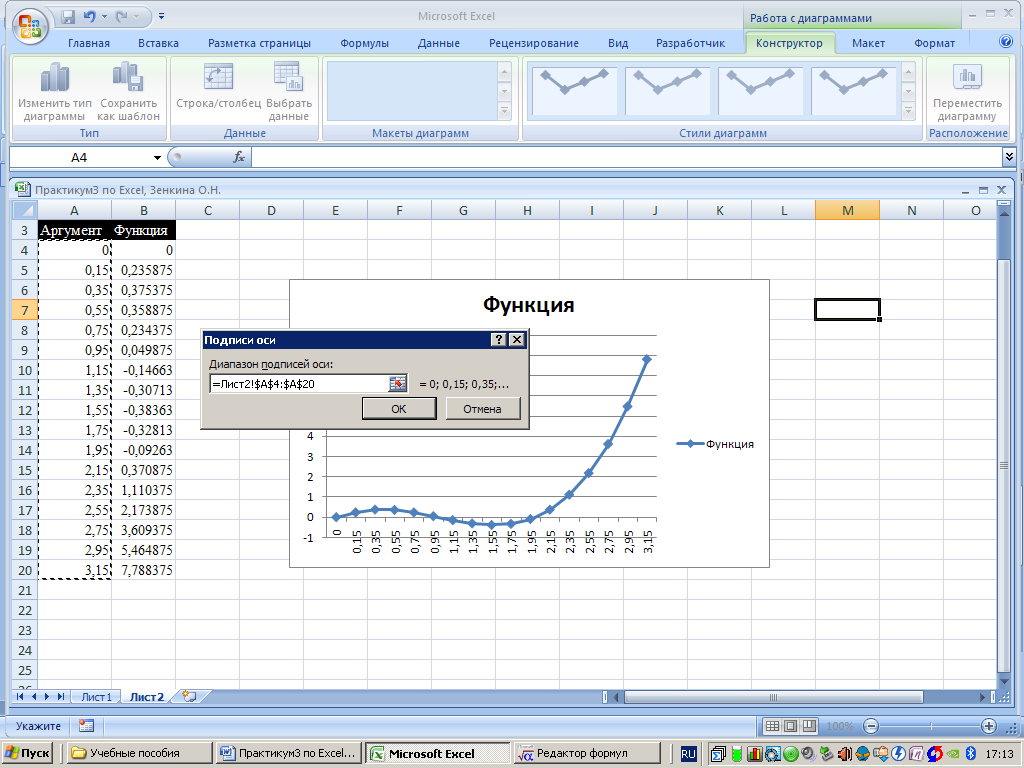
Task: Select the first chart style thumbnail
Action: coord(574,91)
